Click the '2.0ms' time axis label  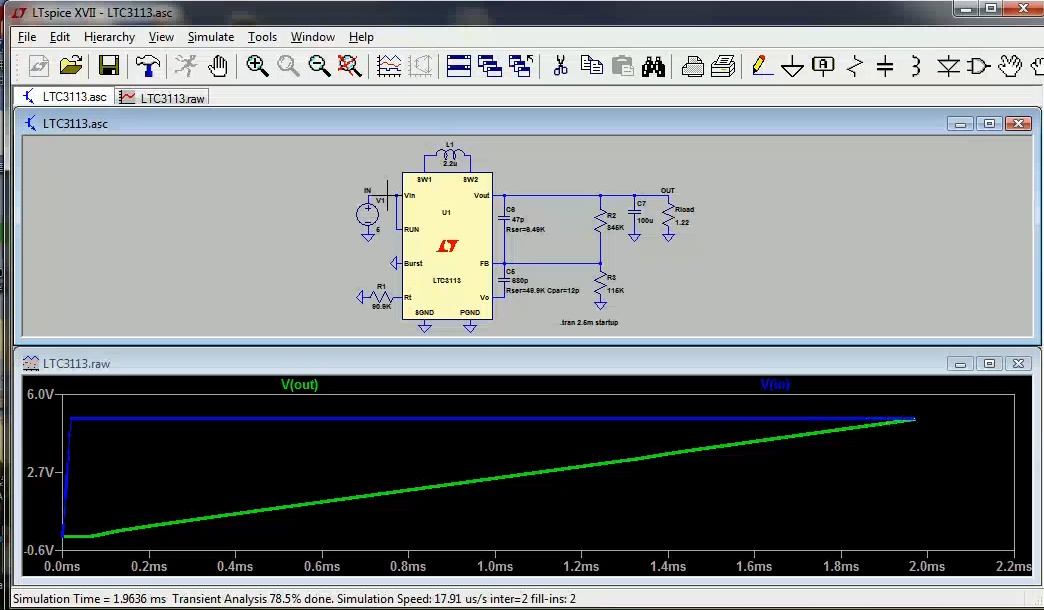click(927, 567)
